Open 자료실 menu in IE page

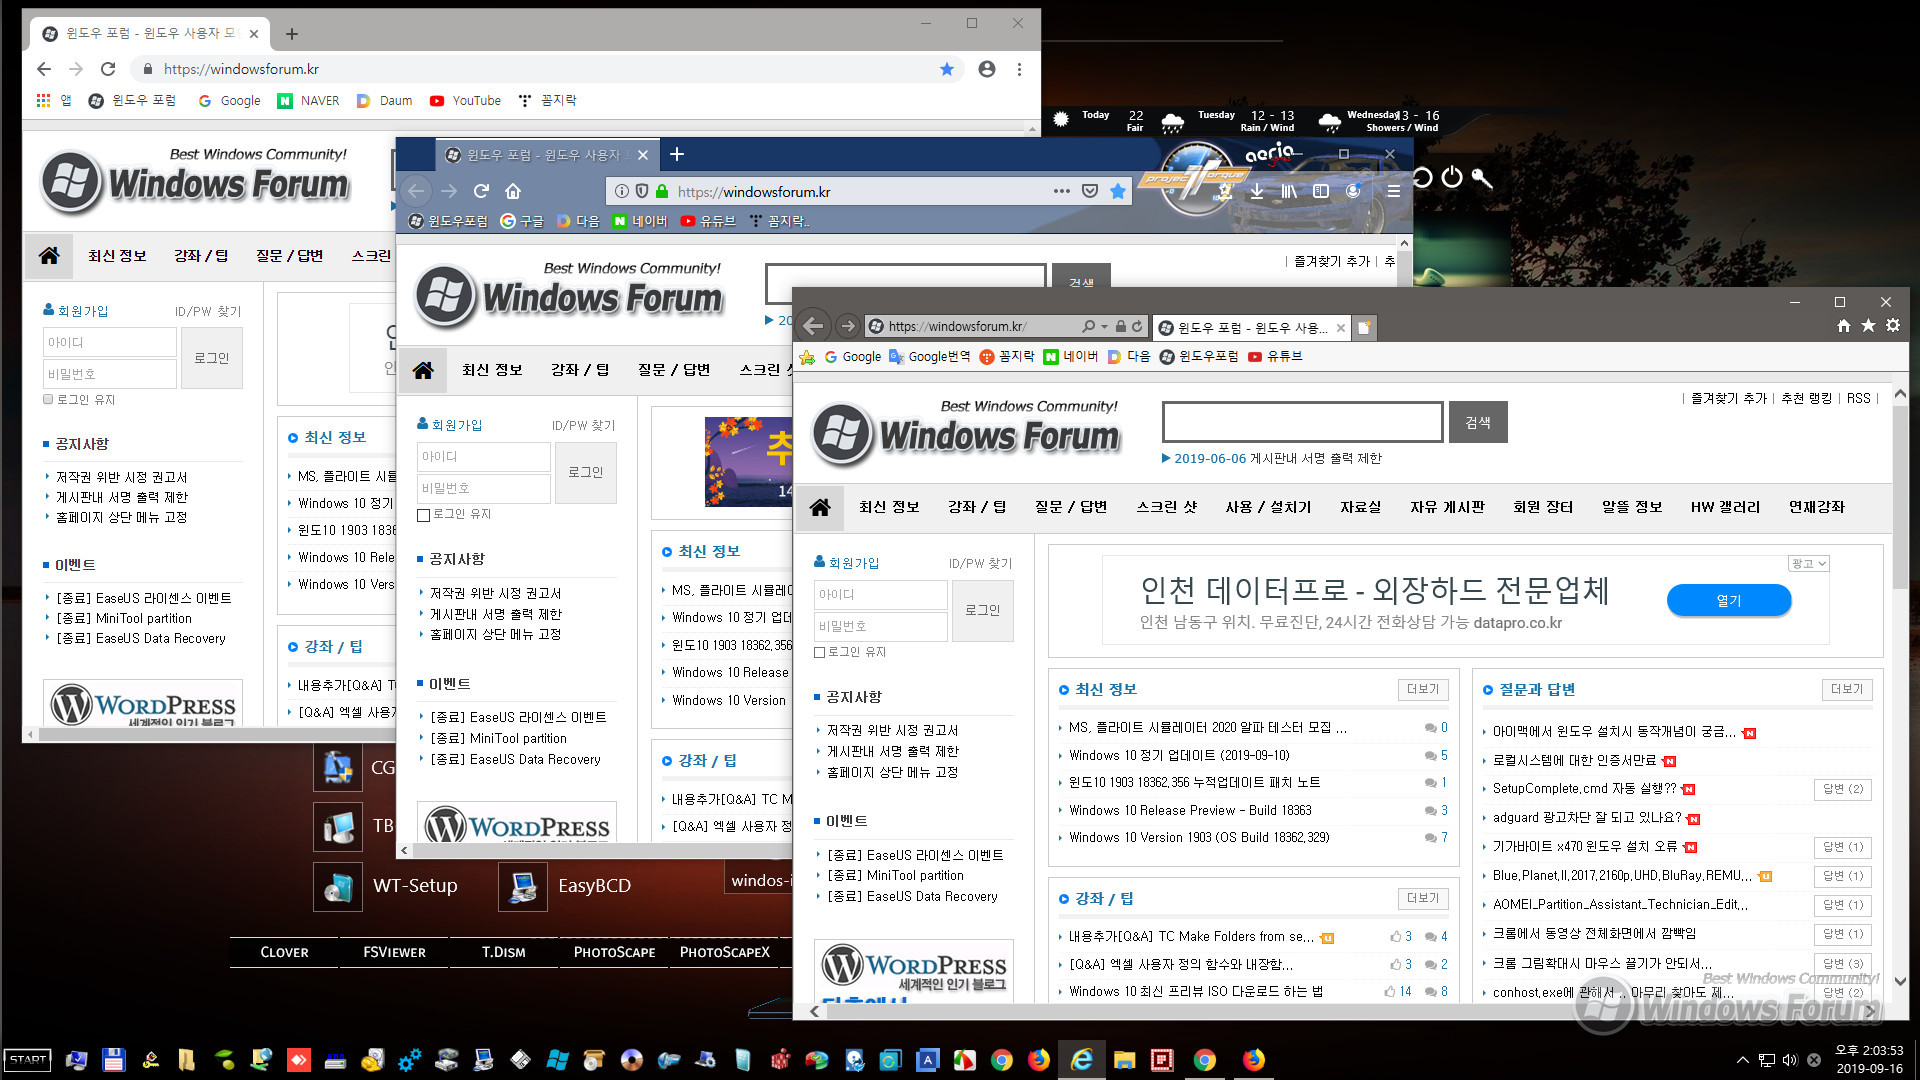[1360, 507]
